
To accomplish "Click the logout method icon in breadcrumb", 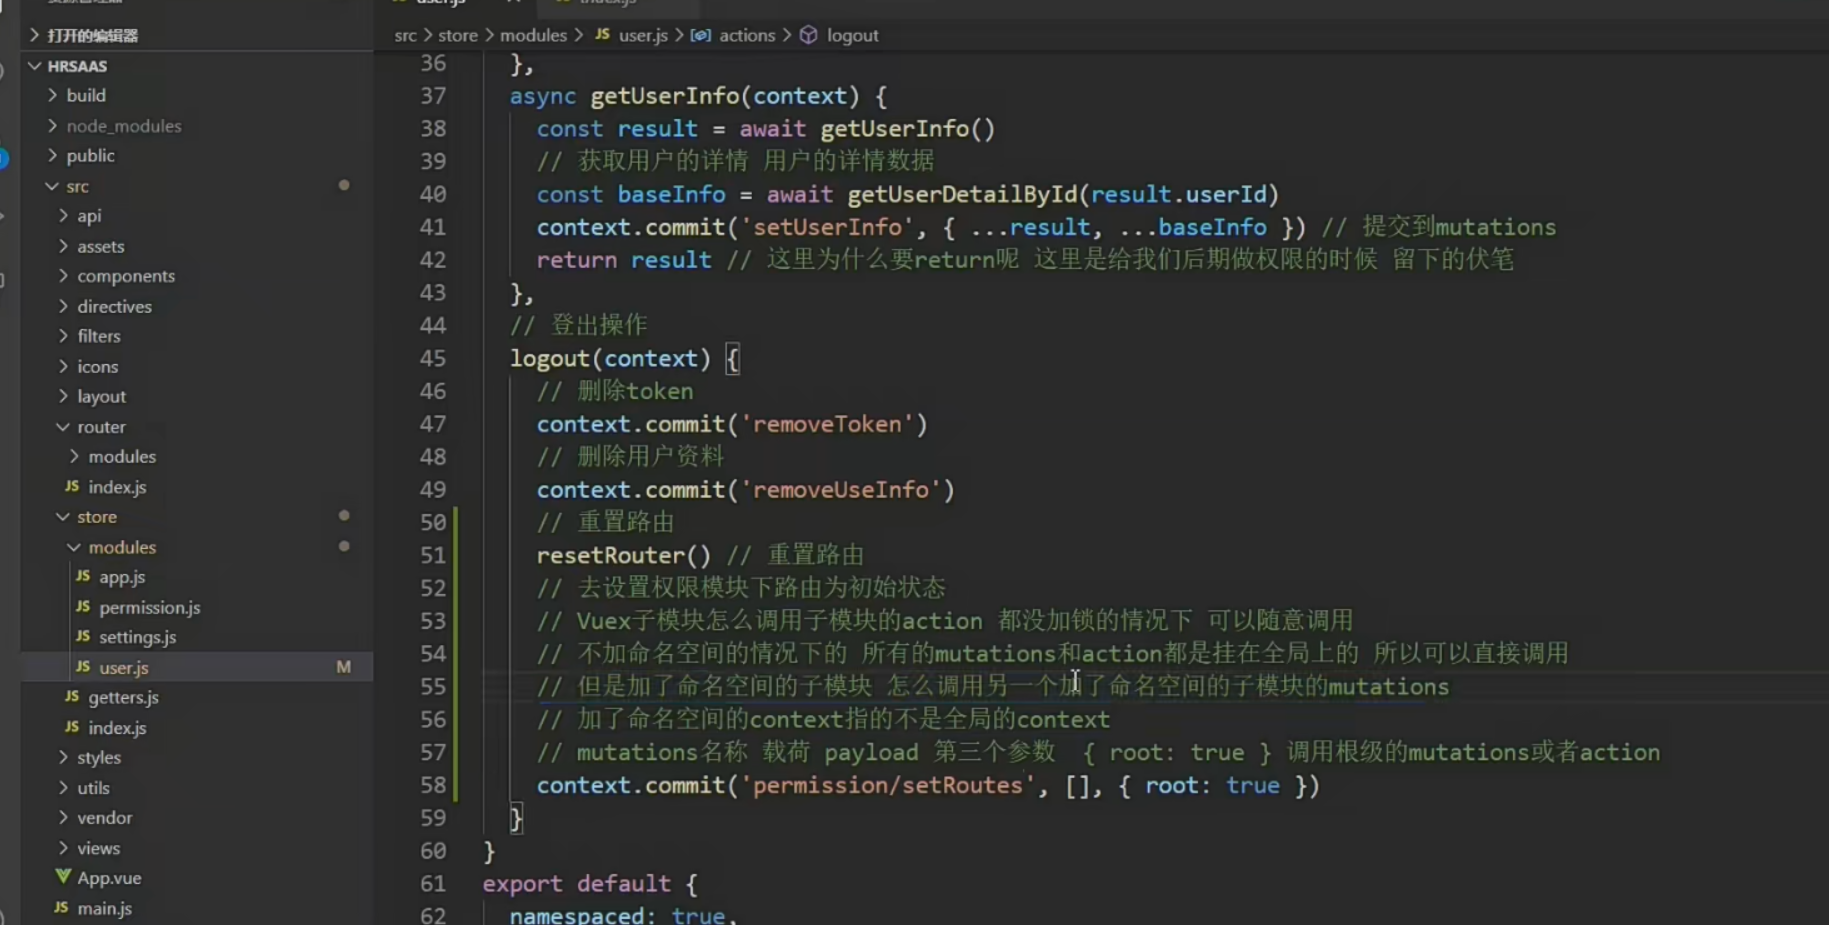I will point(808,35).
